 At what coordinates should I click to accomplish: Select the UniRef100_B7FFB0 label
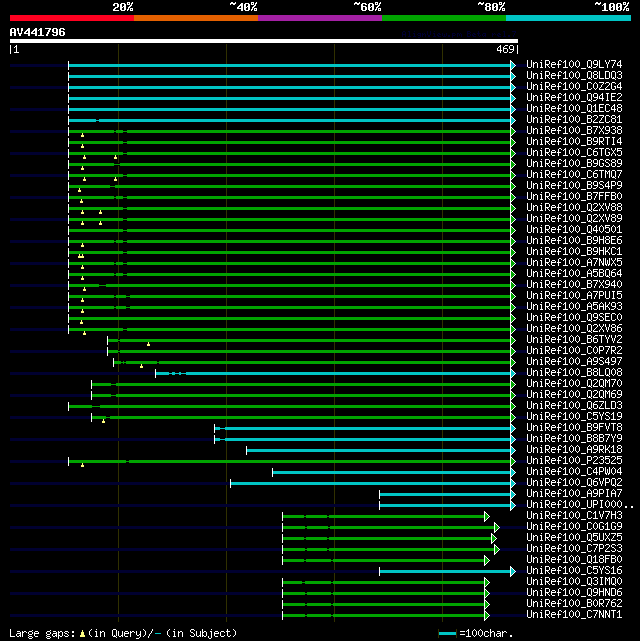[x=574, y=197]
